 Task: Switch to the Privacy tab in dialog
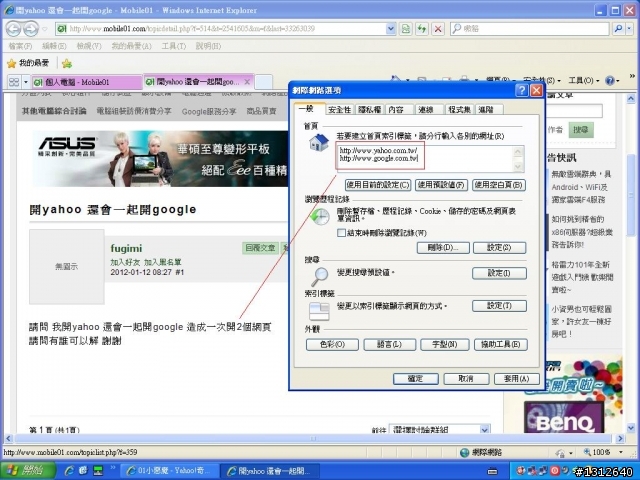(369, 109)
